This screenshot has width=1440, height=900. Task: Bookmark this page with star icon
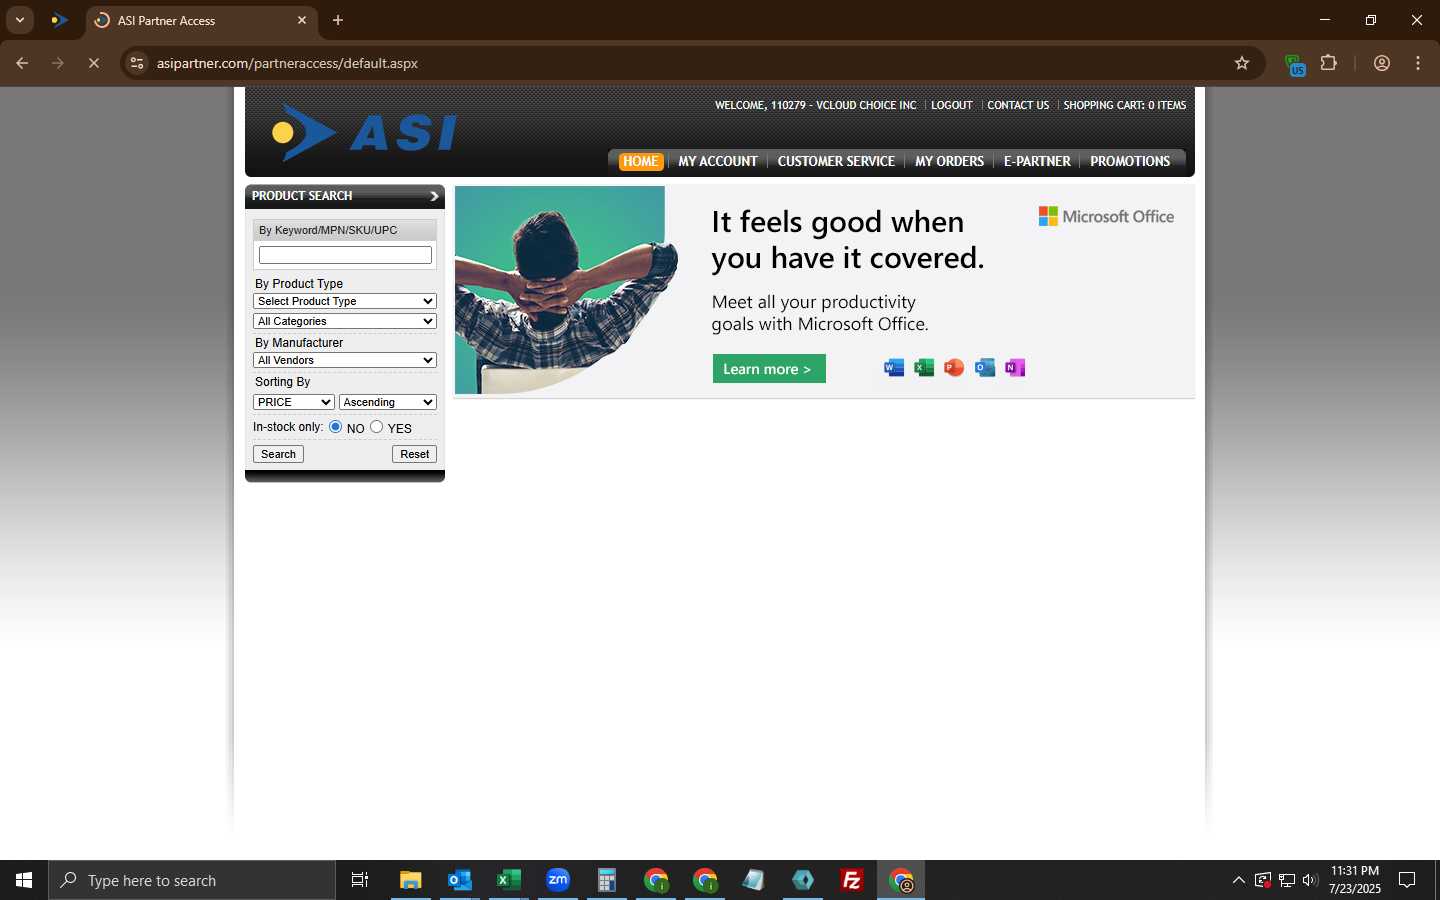pyautogui.click(x=1242, y=63)
